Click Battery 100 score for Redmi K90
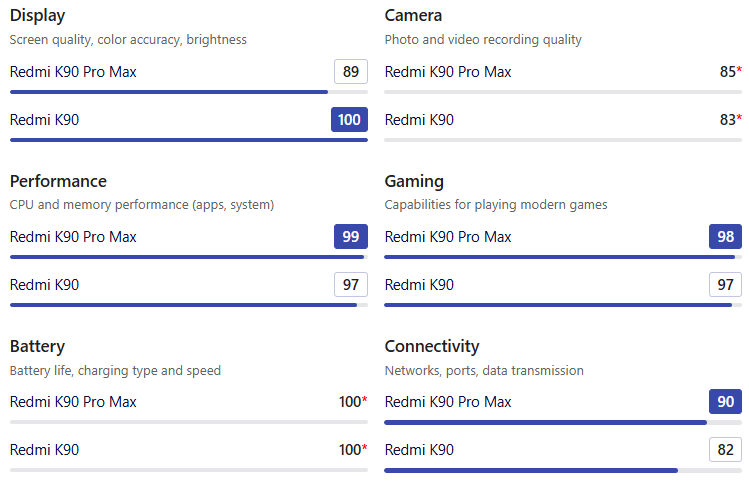 pyautogui.click(x=353, y=450)
